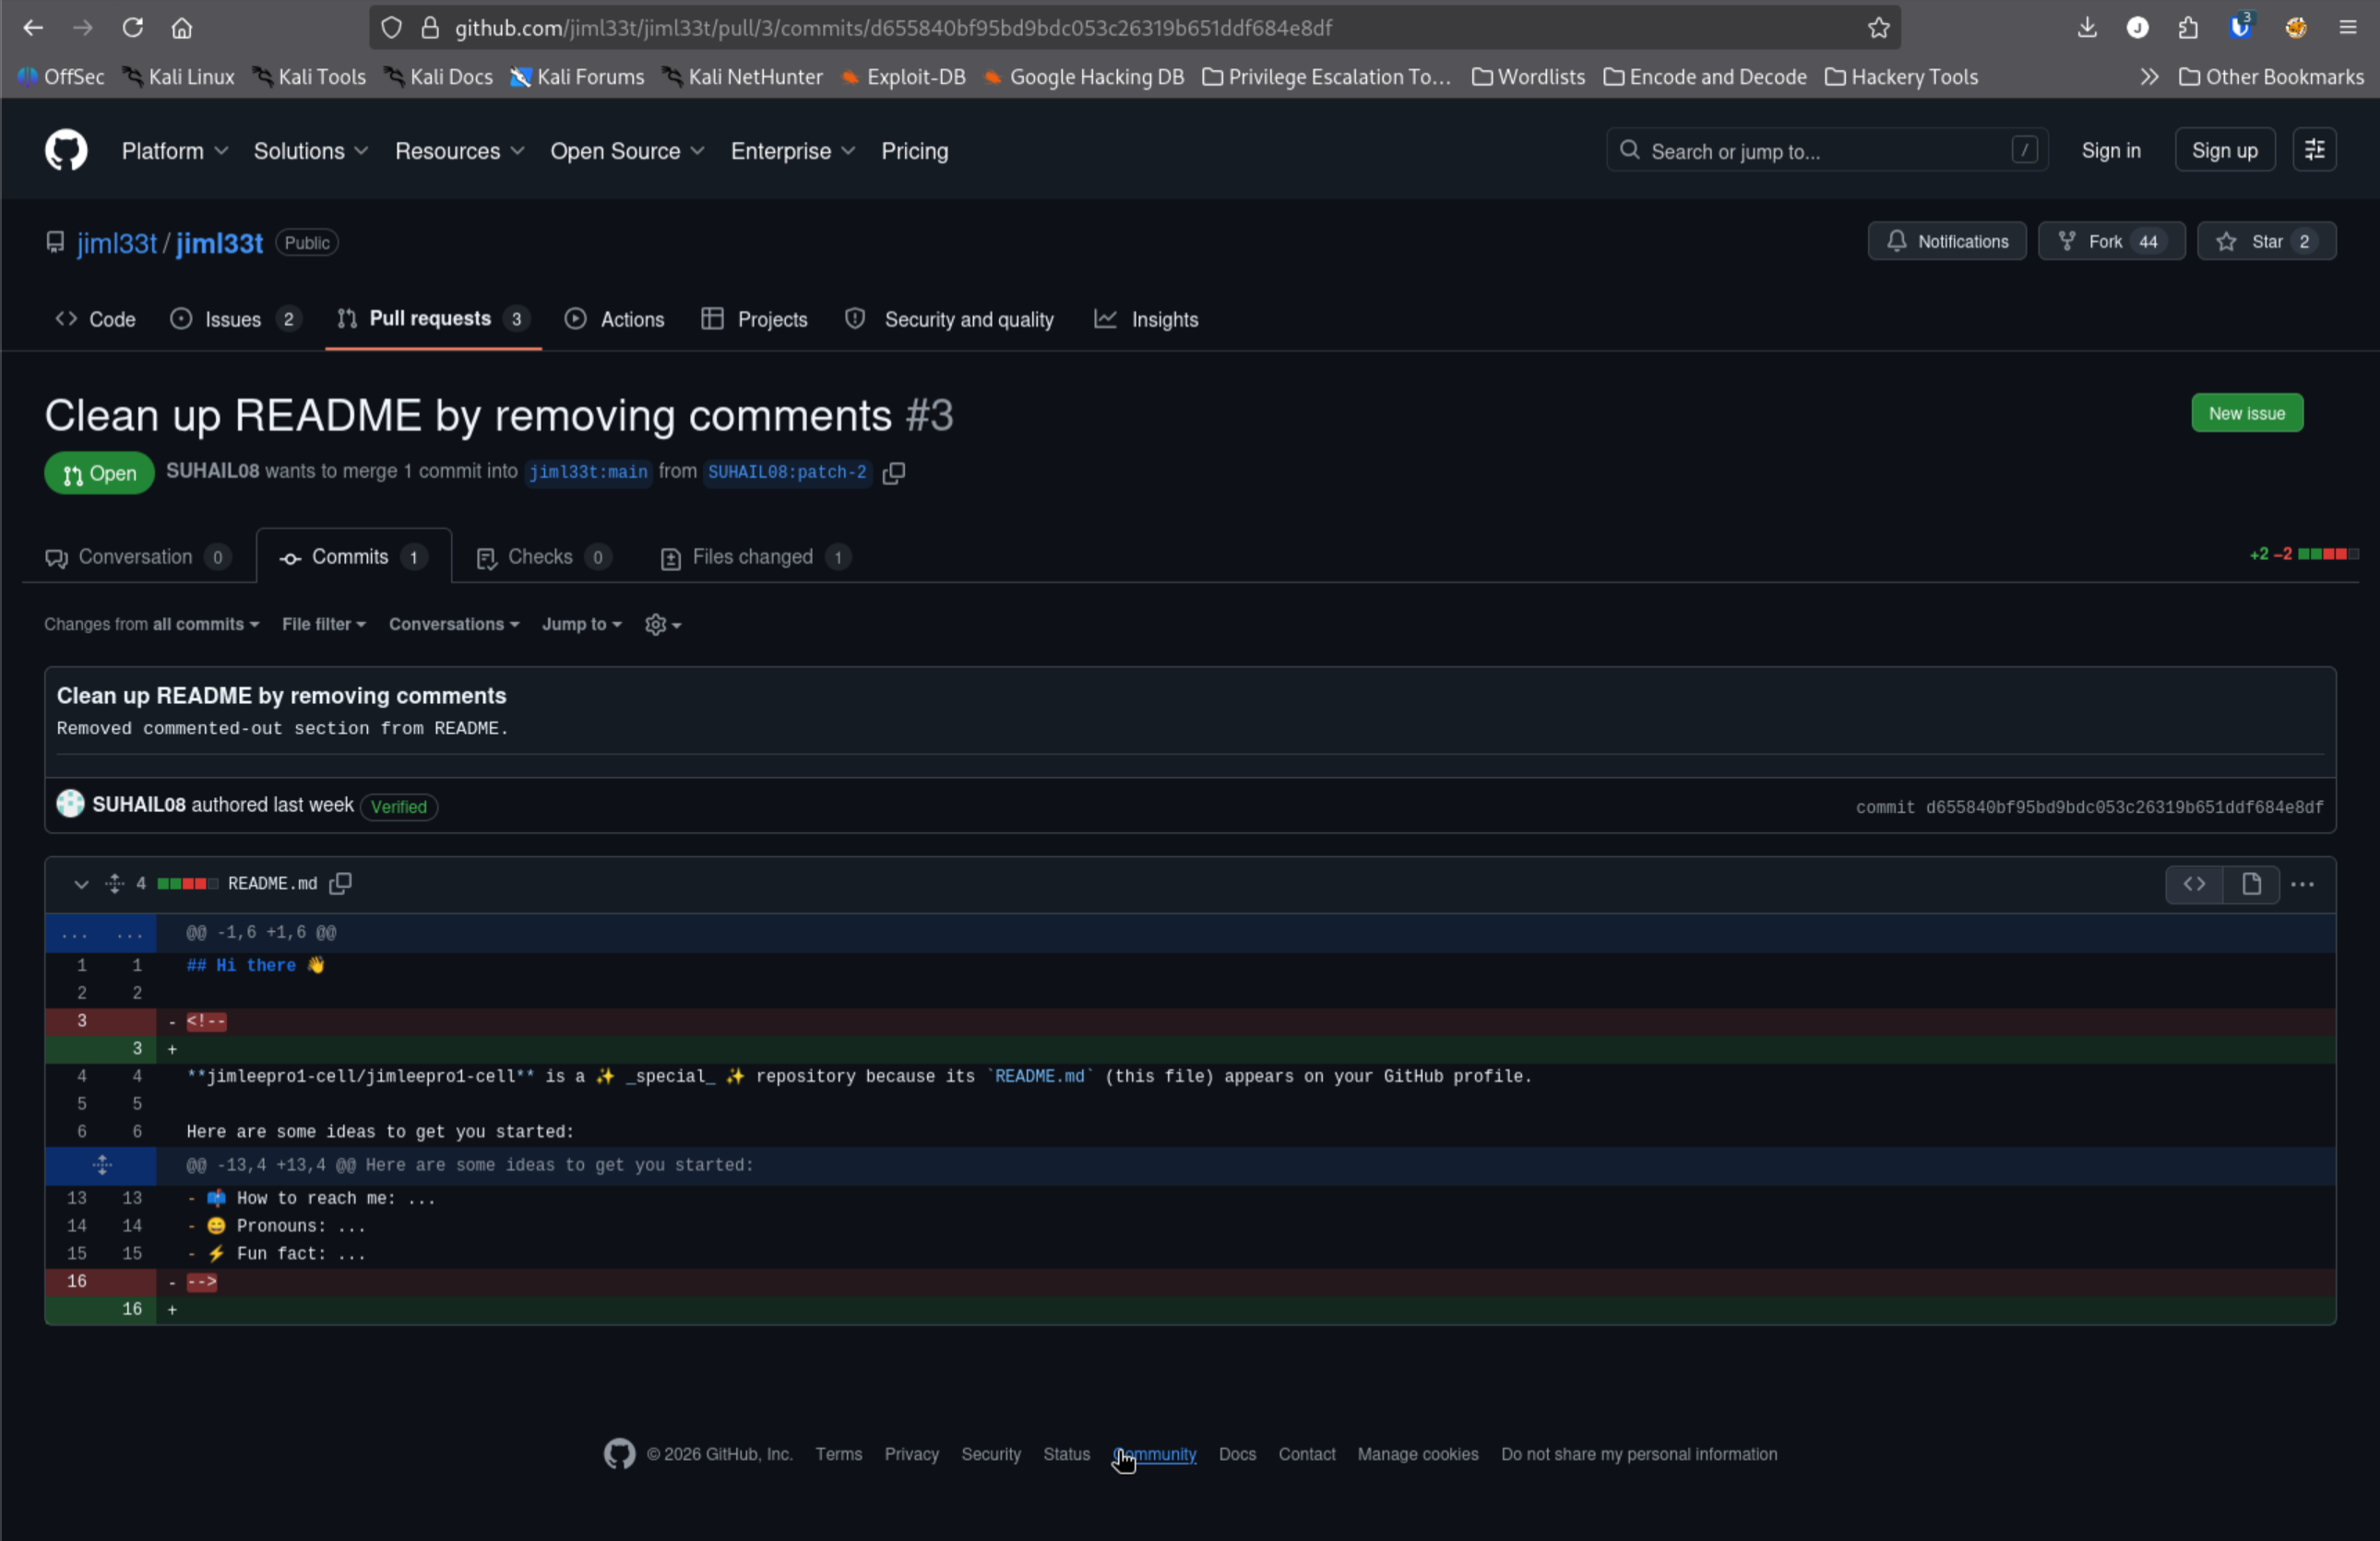Click the +2 −2 diffstat bar near tabs
This screenshot has width=2380, height=1541.
(x=2303, y=554)
